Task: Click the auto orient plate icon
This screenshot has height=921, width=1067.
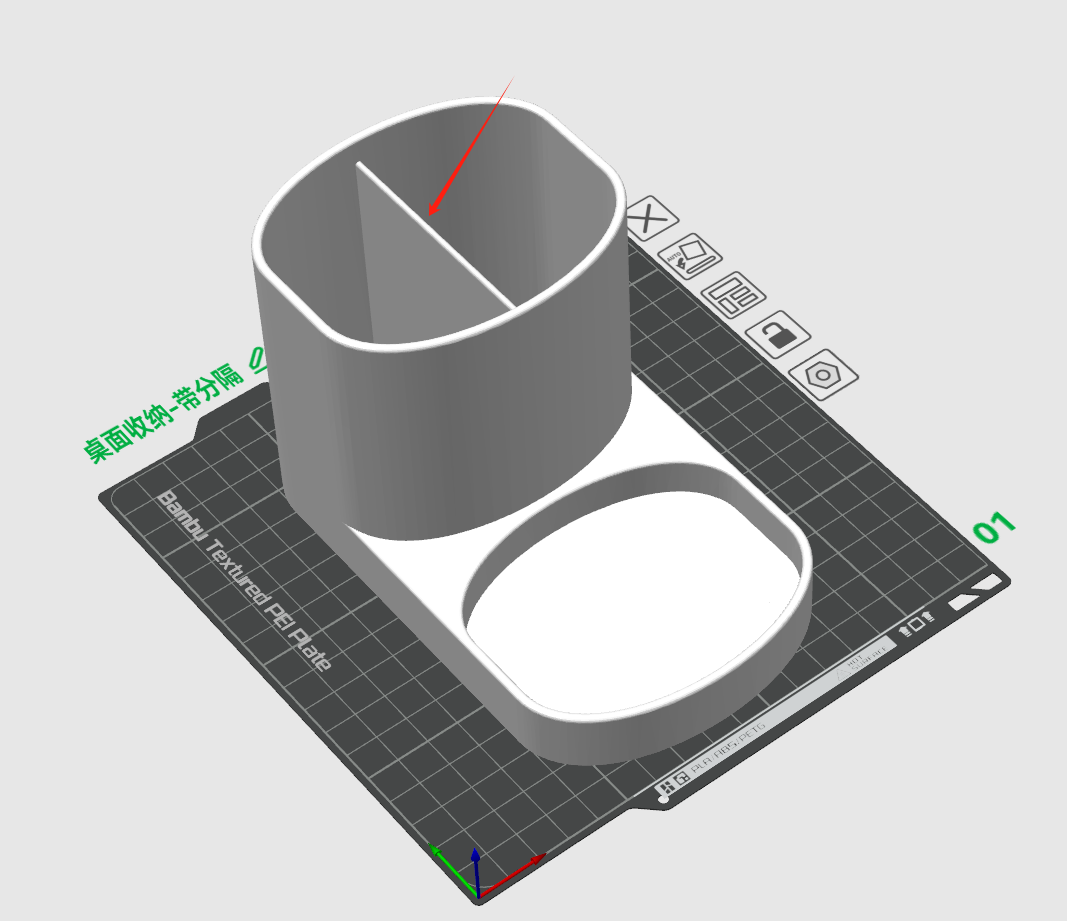Action: tap(690, 256)
